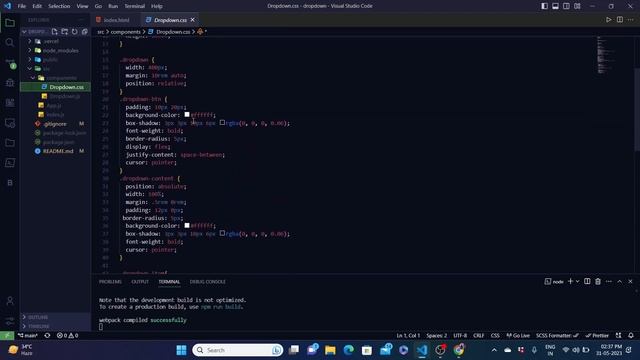
Task: Click the code minimap
Action: tap(605, 55)
